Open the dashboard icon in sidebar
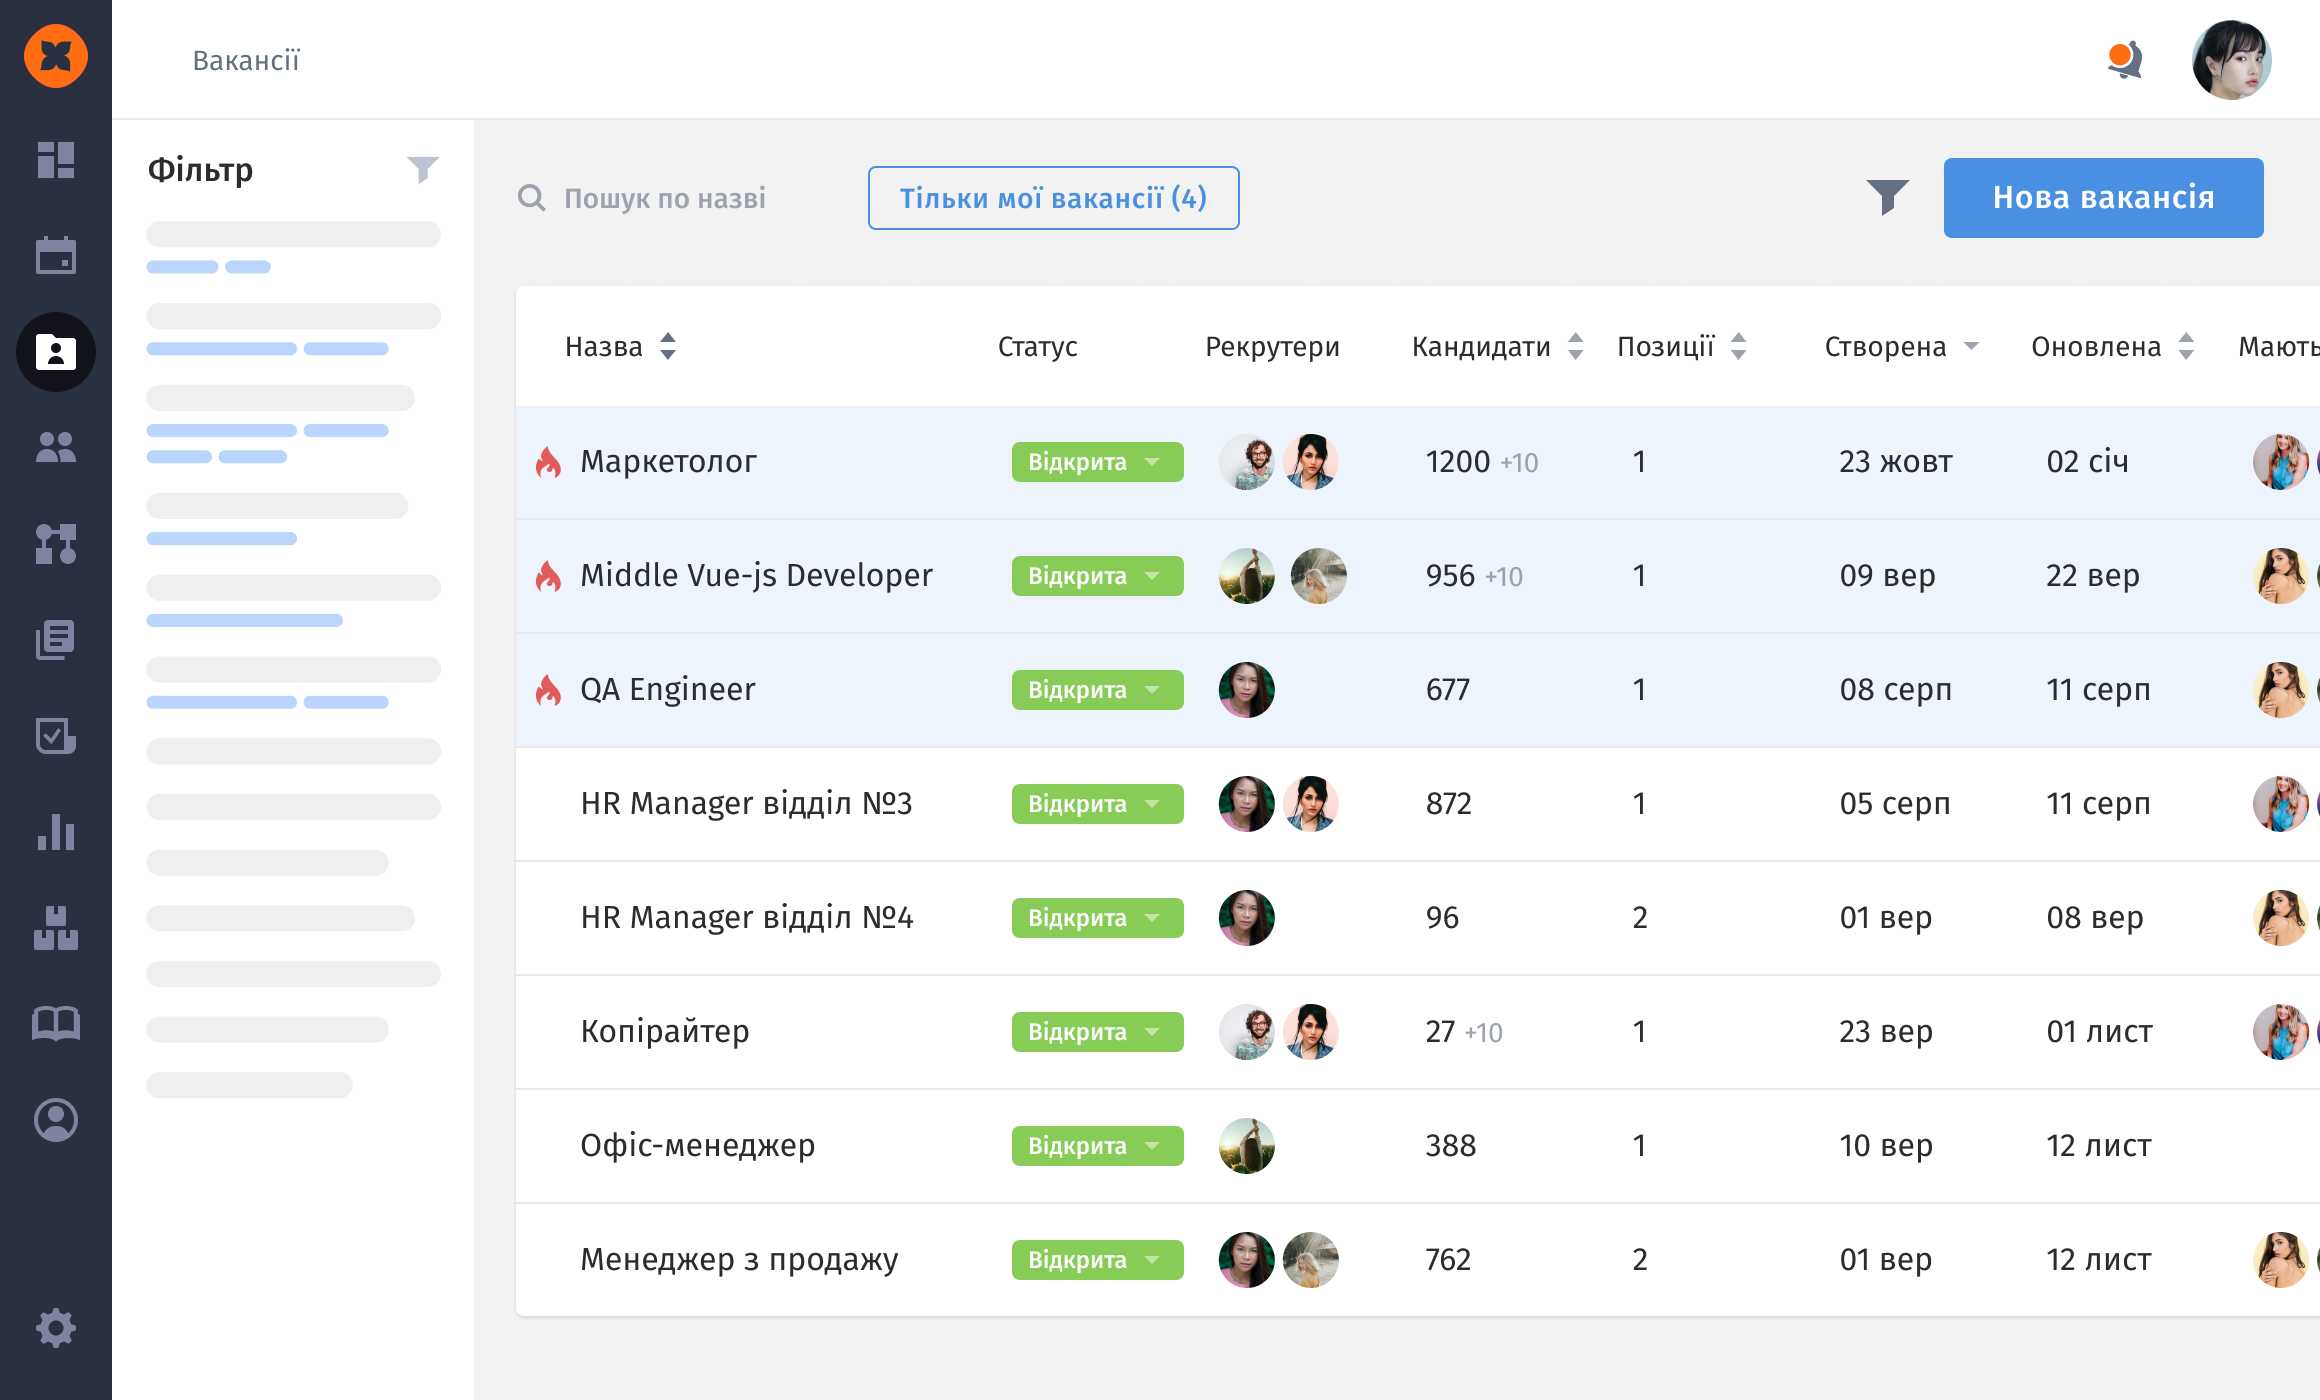The height and width of the screenshot is (1400, 2320). pyautogui.click(x=56, y=160)
